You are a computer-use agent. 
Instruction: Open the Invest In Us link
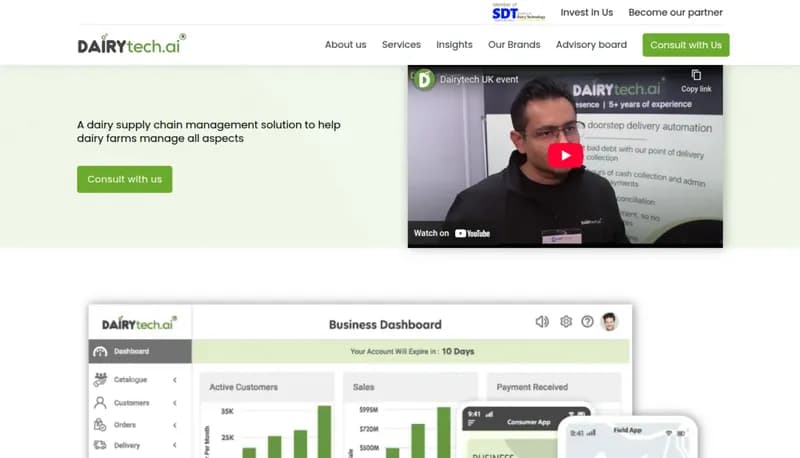tap(587, 12)
